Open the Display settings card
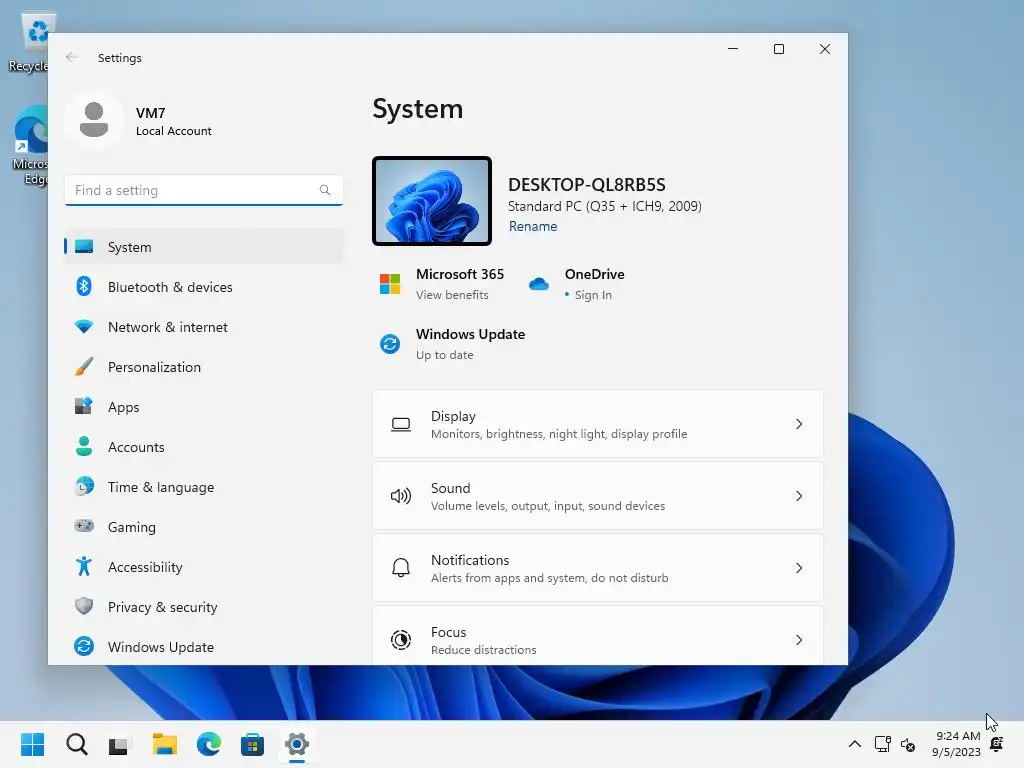This screenshot has height=768, width=1024. coord(598,424)
